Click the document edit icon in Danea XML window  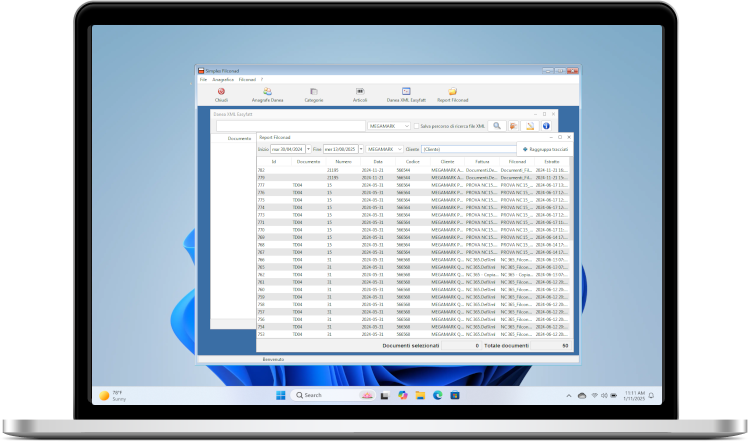click(530, 126)
